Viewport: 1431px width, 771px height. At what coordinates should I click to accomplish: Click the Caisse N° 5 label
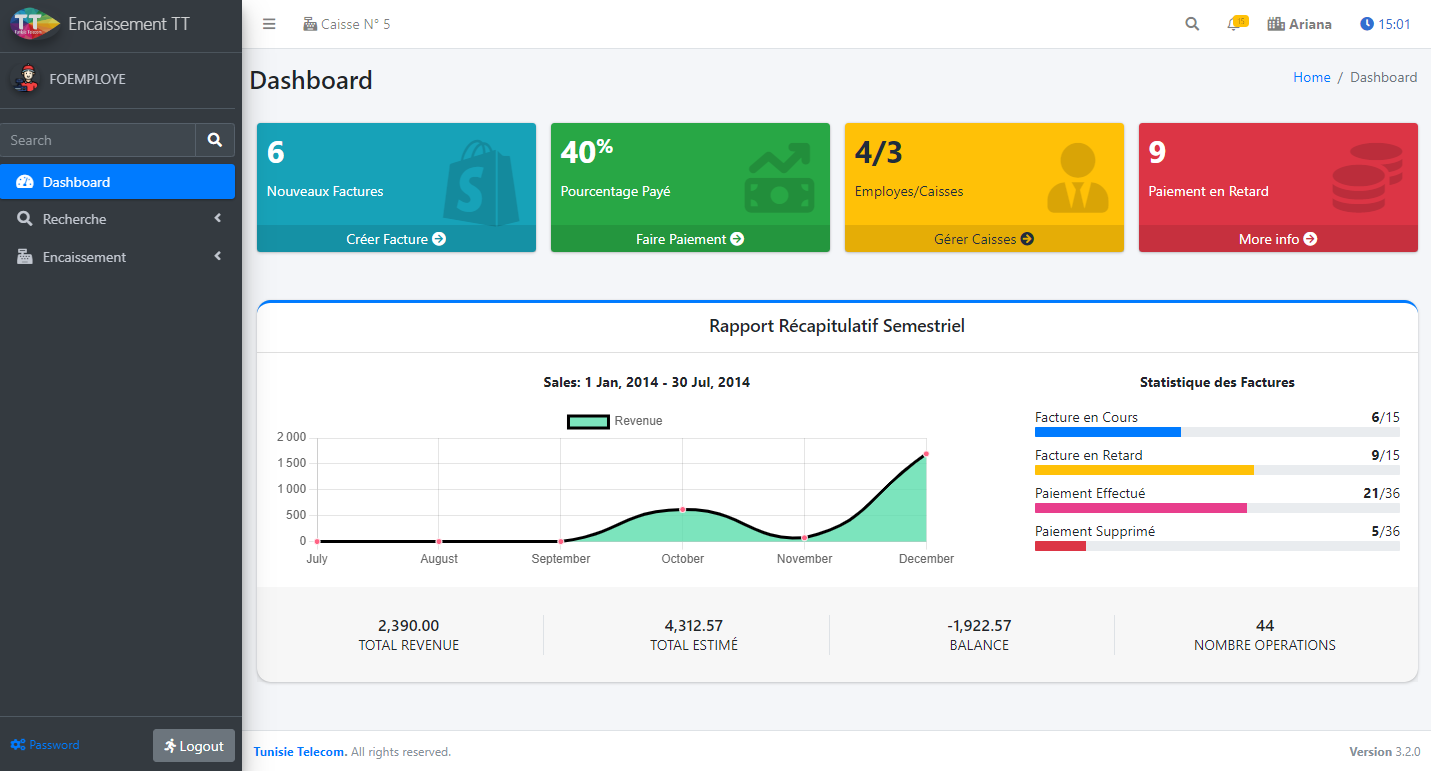pyautogui.click(x=356, y=24)
